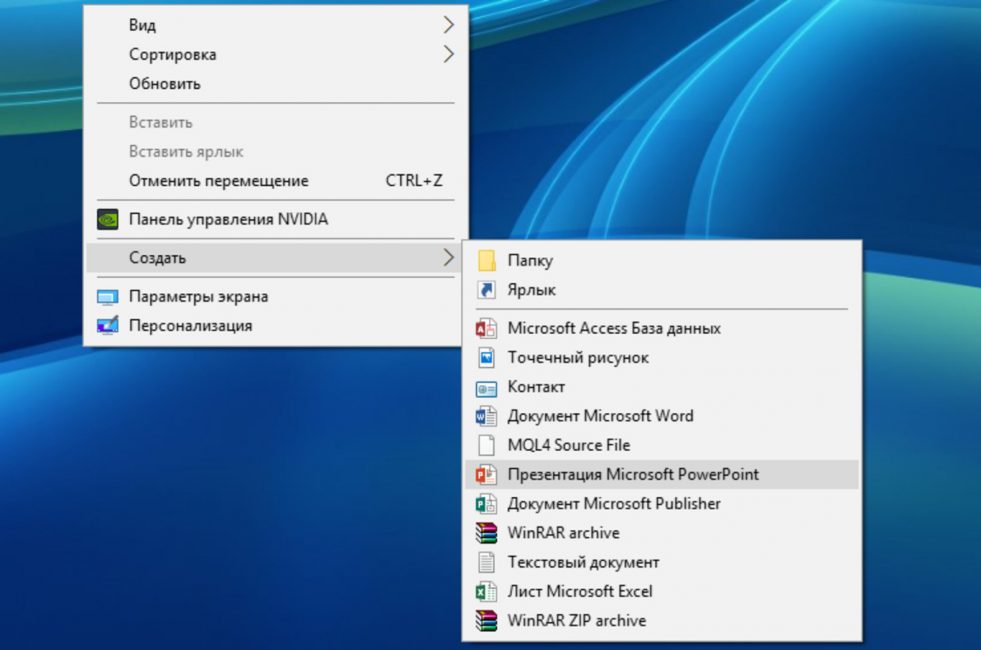Click the WinRAR archive books icon
The width and height of the screenshot is (981, 650).
click(x=487, y=533)
